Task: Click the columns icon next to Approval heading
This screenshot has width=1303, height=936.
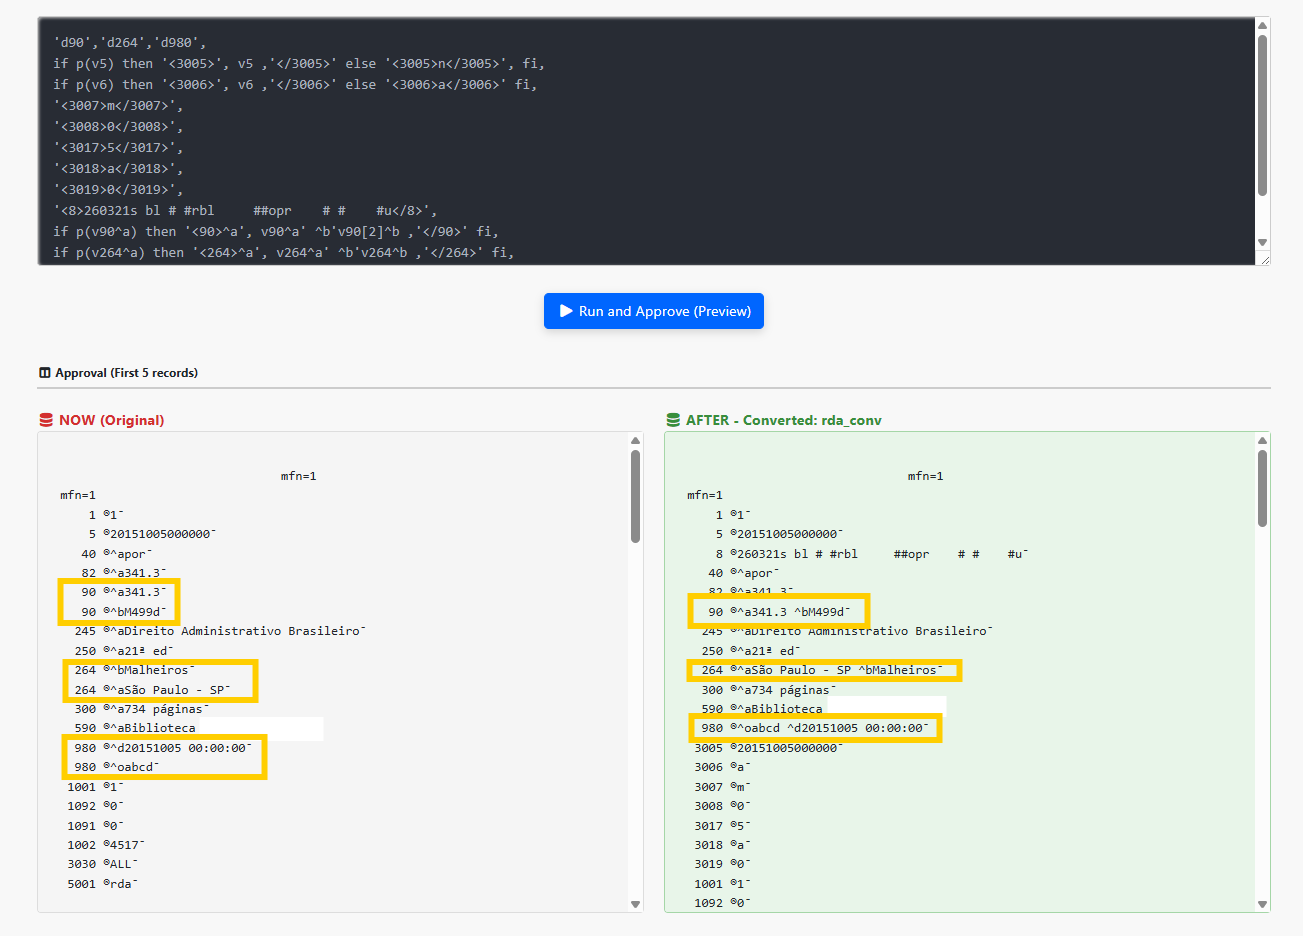Action: [44, 373]
